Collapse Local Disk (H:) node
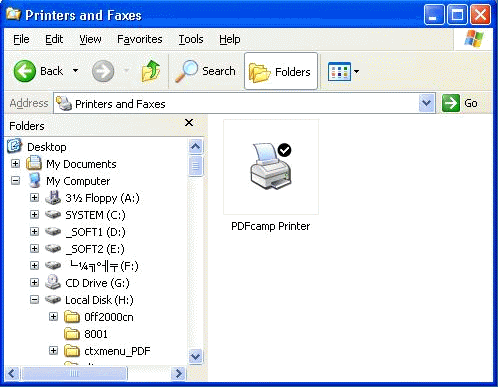 pos(34,300)
